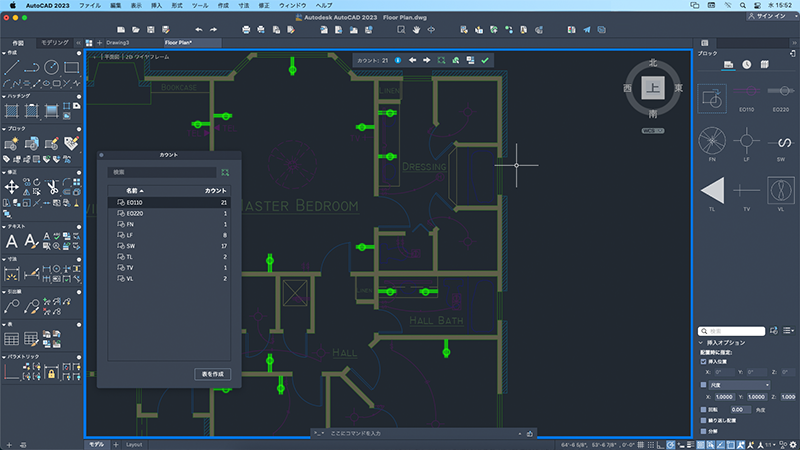
Task: Open the 表示 menu
Action: [136, 5]
